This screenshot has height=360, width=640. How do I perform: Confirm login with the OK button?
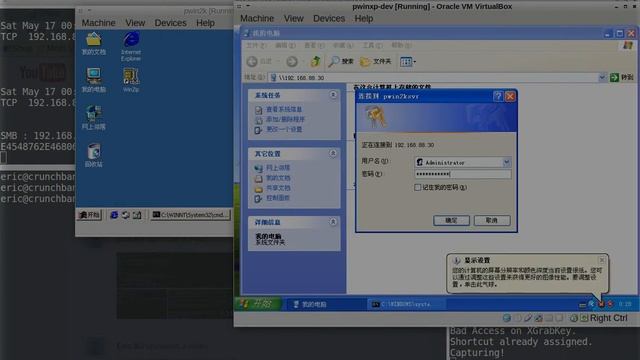(x=451, y=220)
